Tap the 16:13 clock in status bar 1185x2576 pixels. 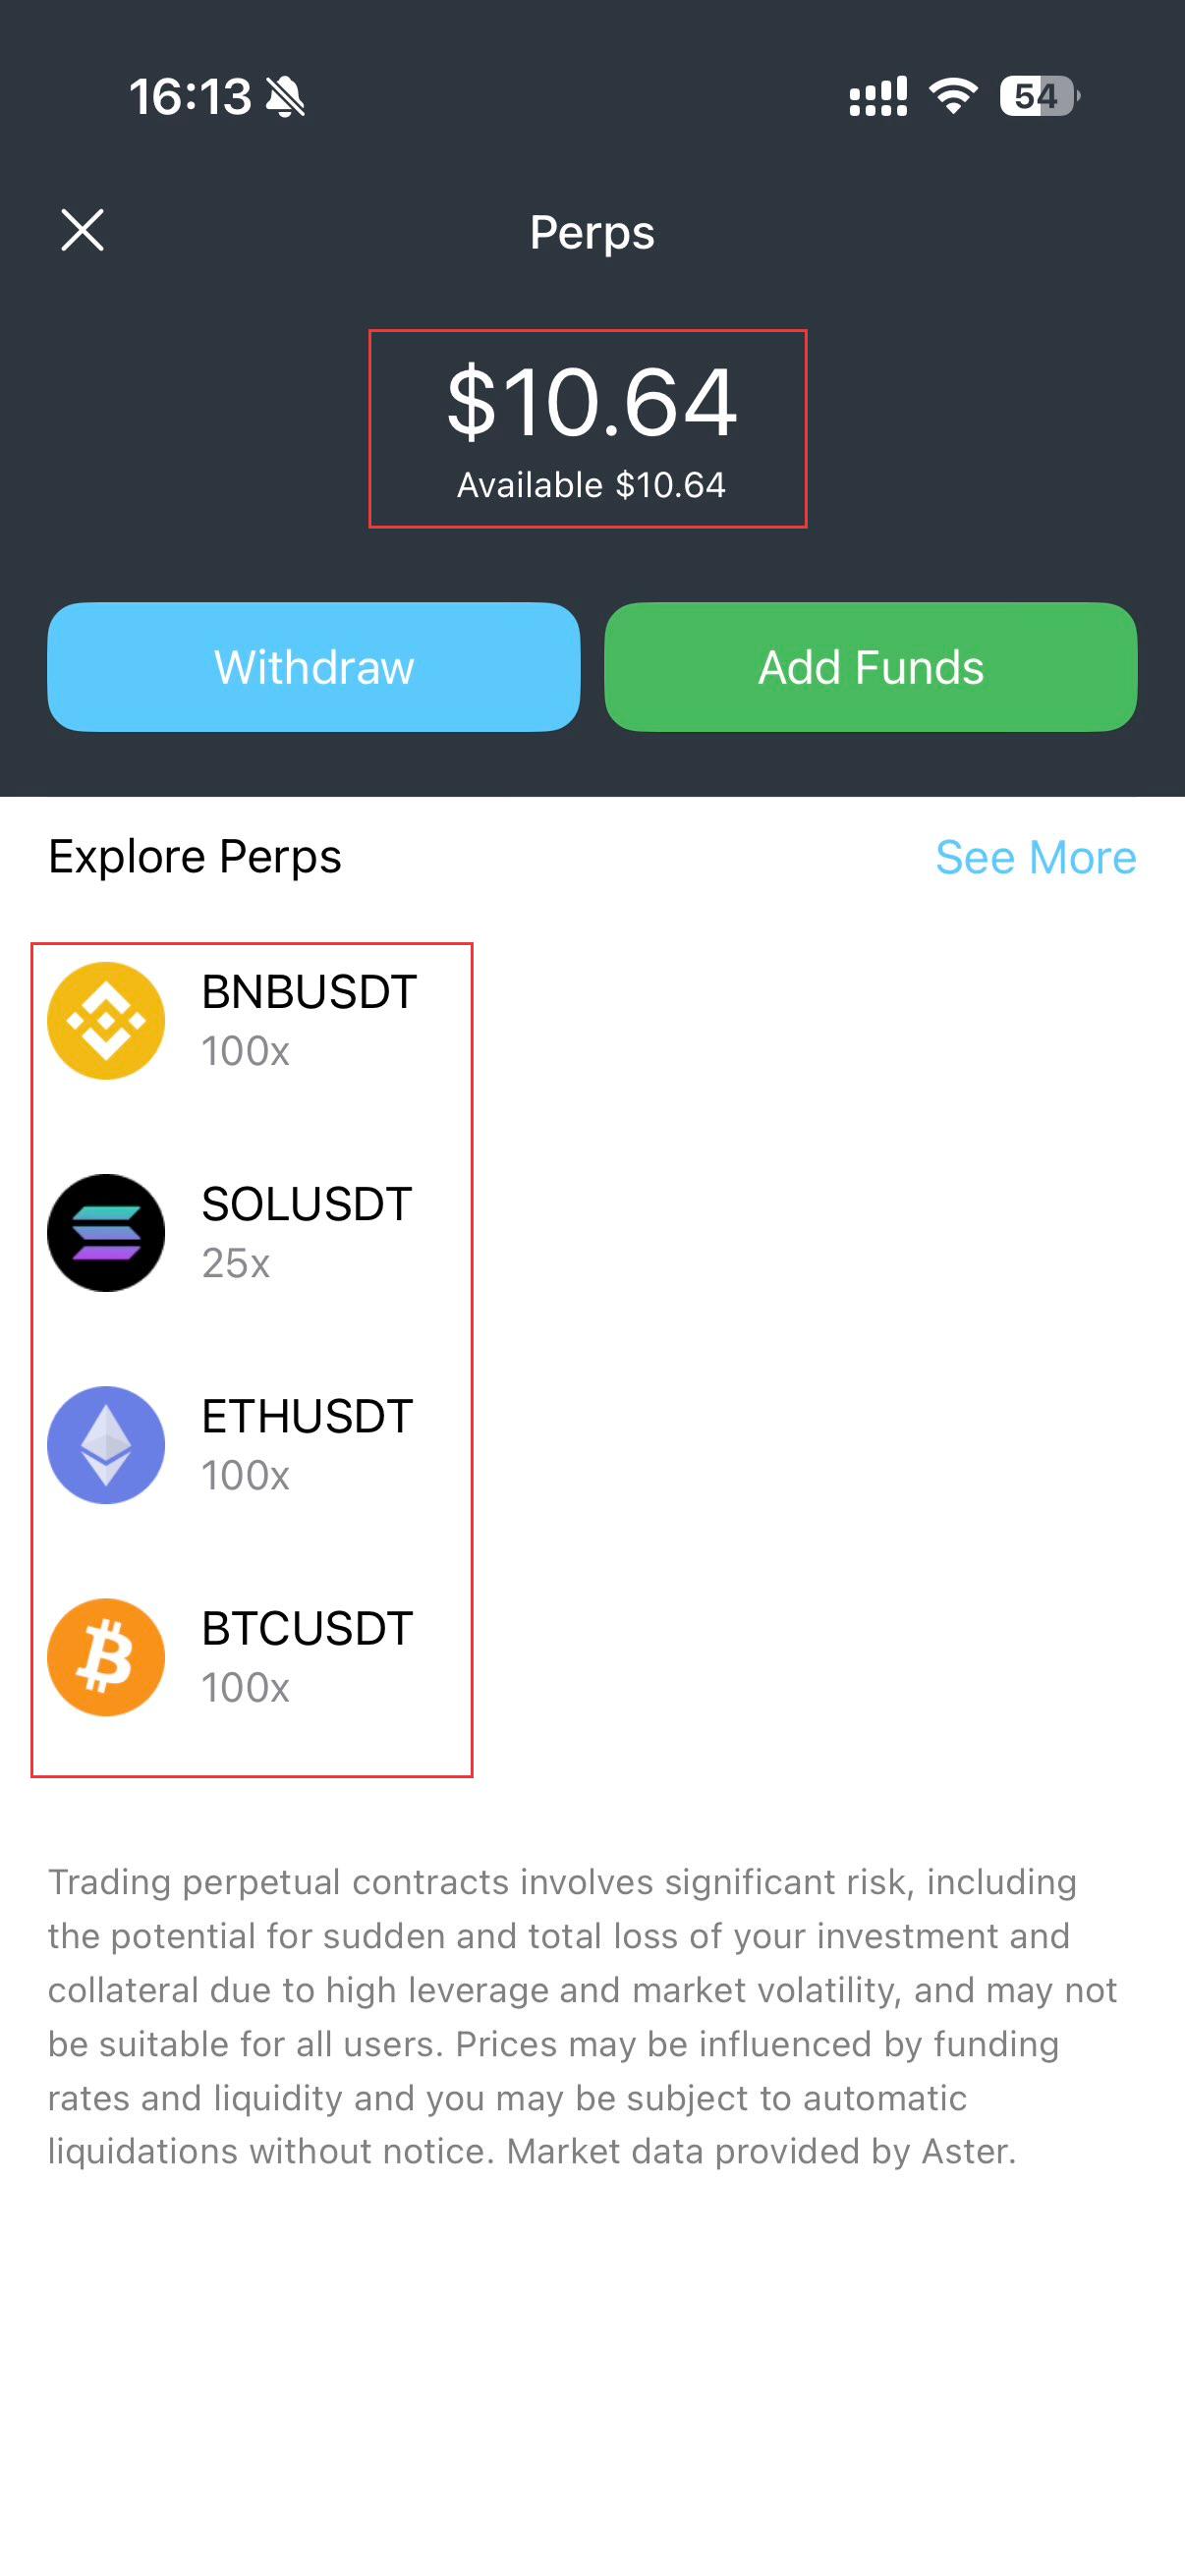190,97
